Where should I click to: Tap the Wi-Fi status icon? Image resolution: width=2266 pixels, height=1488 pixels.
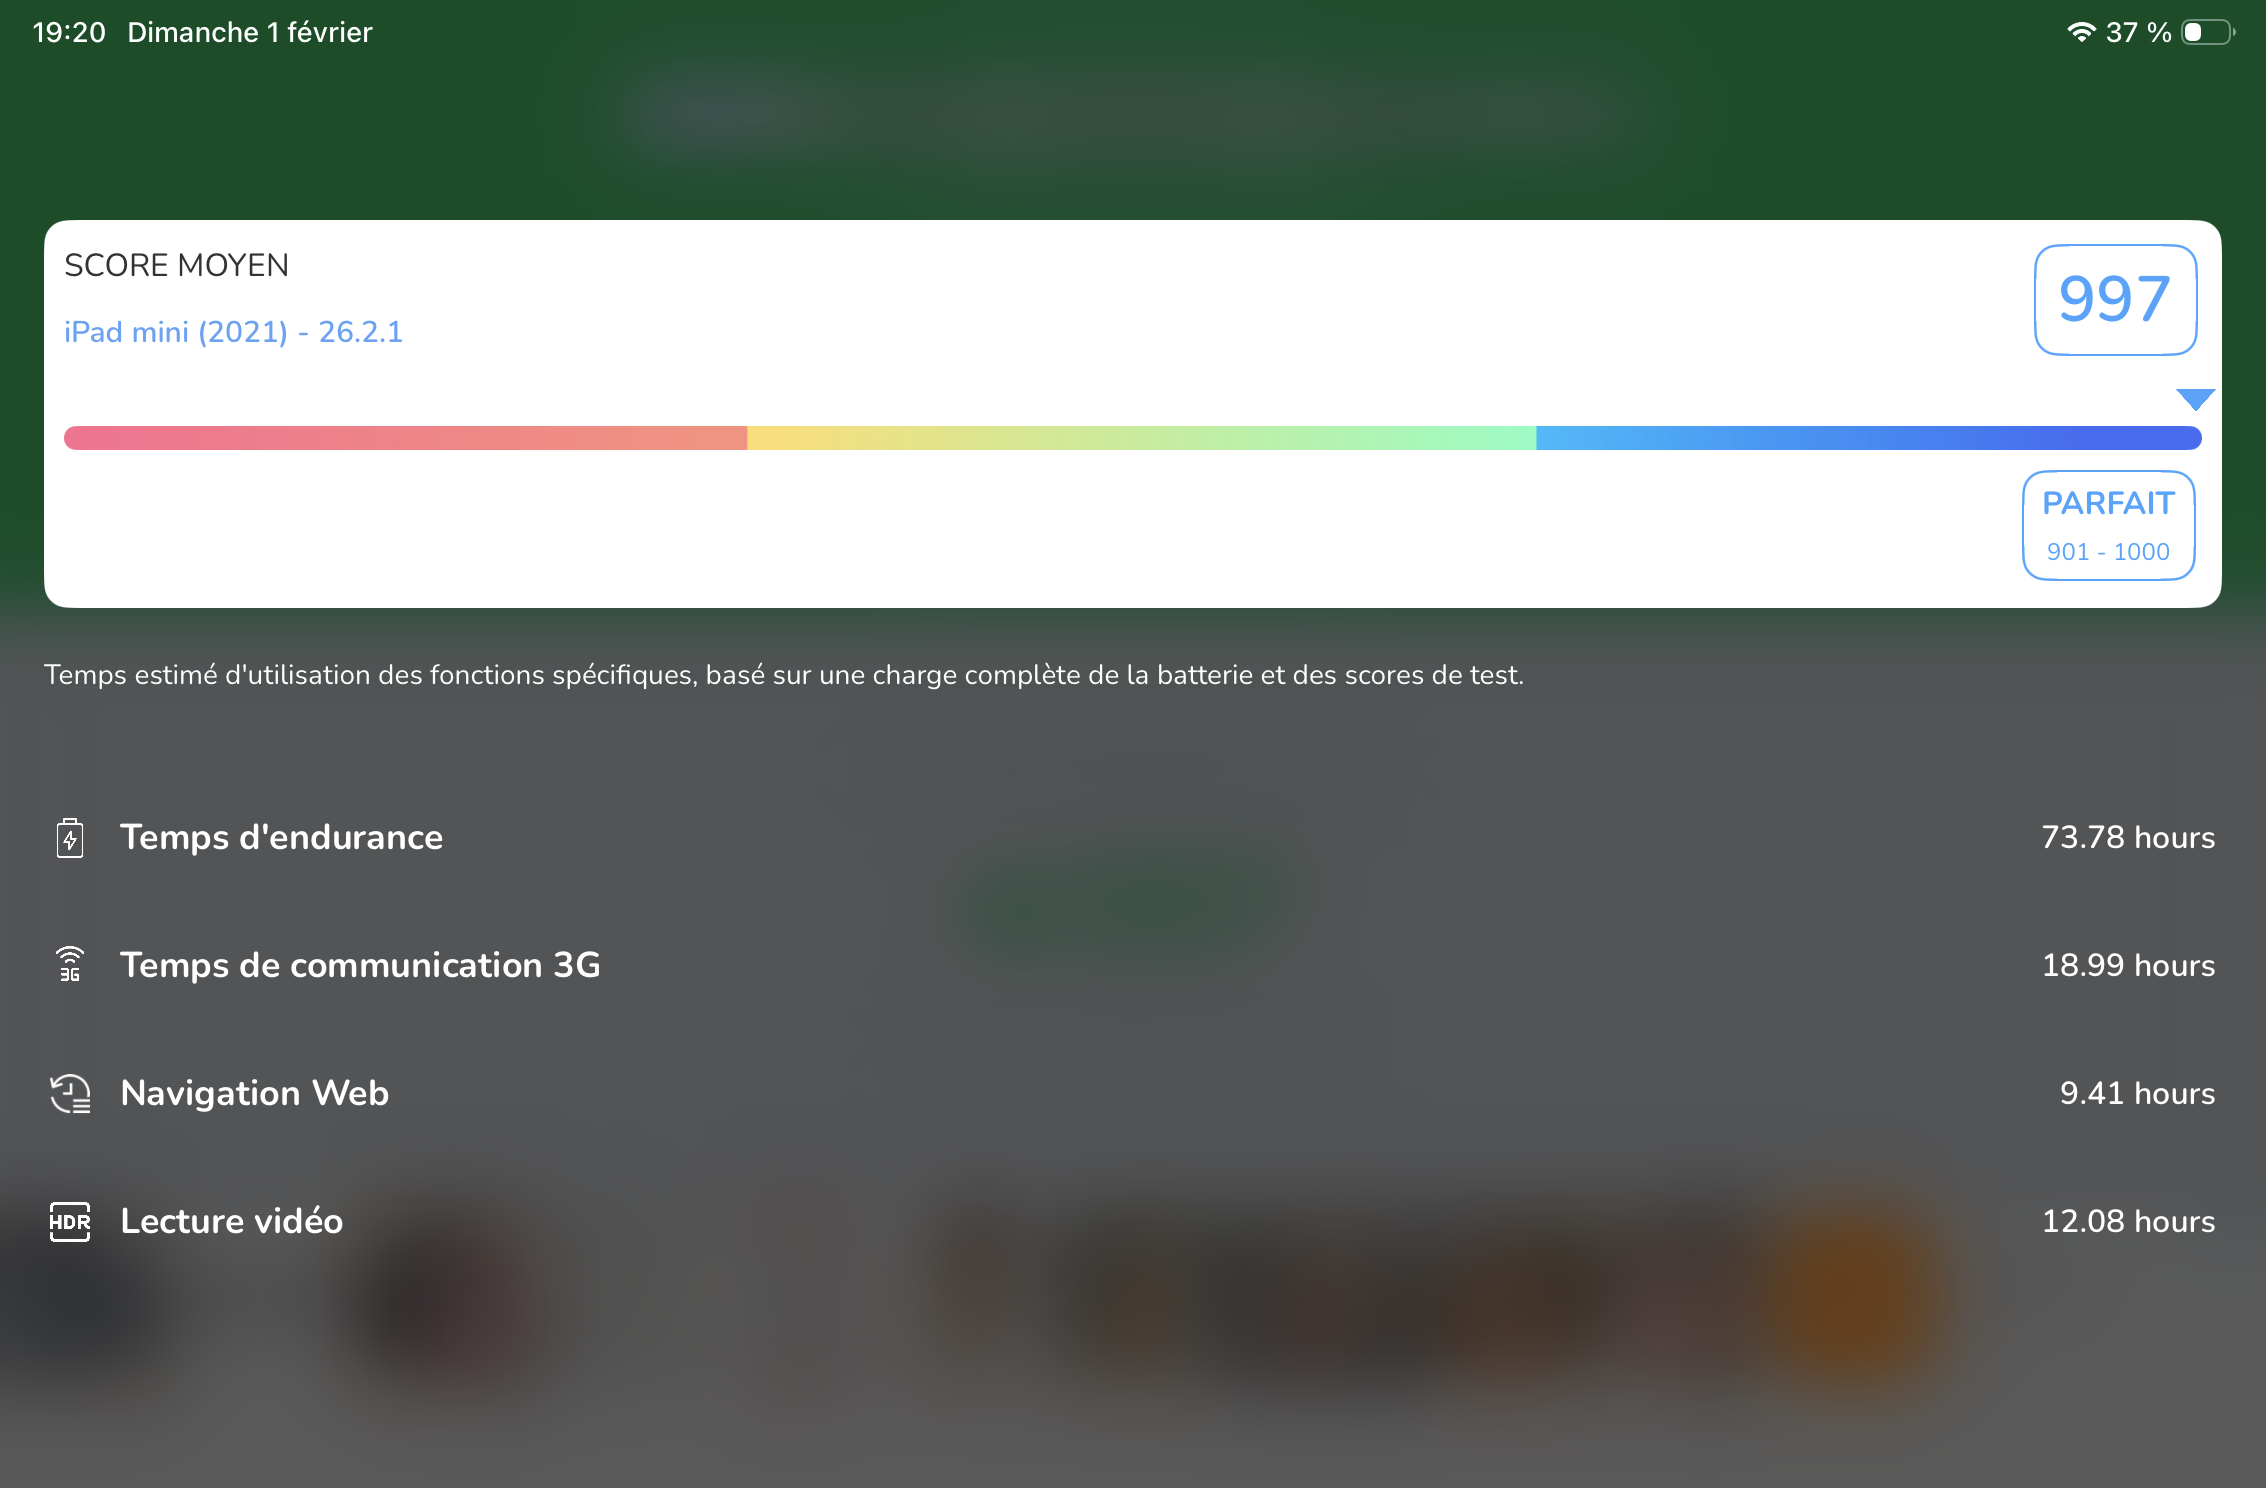point(2081,32)
